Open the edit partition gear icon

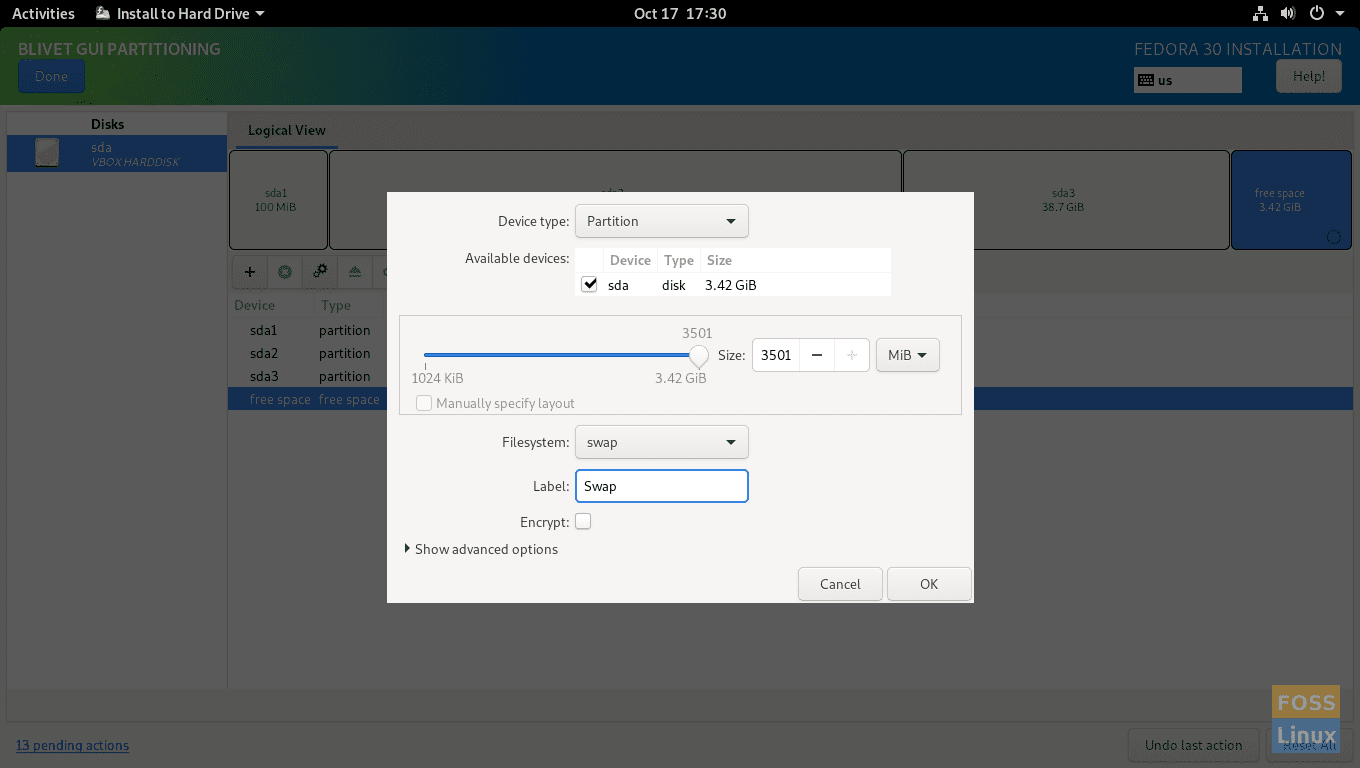click(320, 272)
